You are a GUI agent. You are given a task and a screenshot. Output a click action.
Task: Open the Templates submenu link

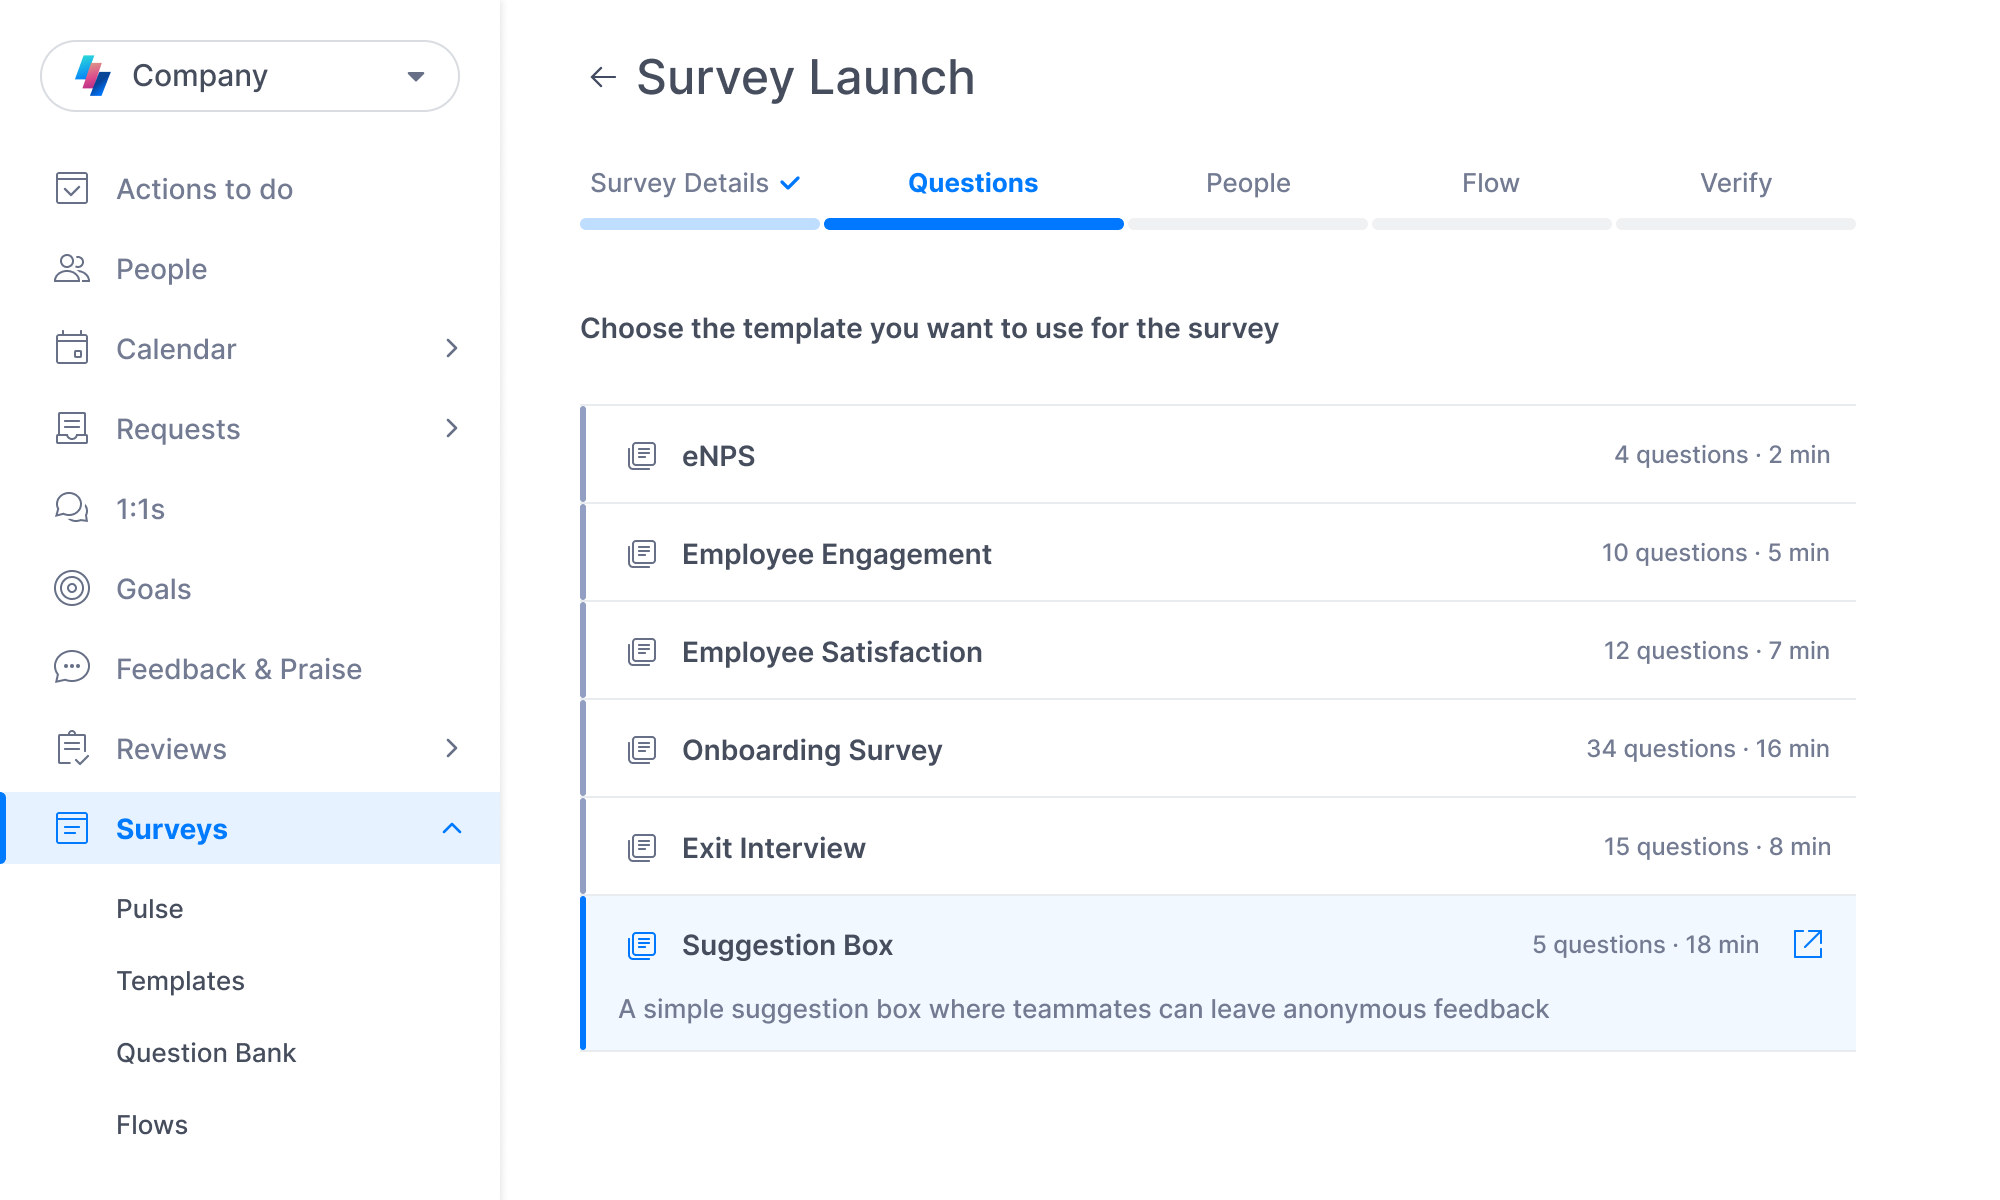[x=180, y=980]
